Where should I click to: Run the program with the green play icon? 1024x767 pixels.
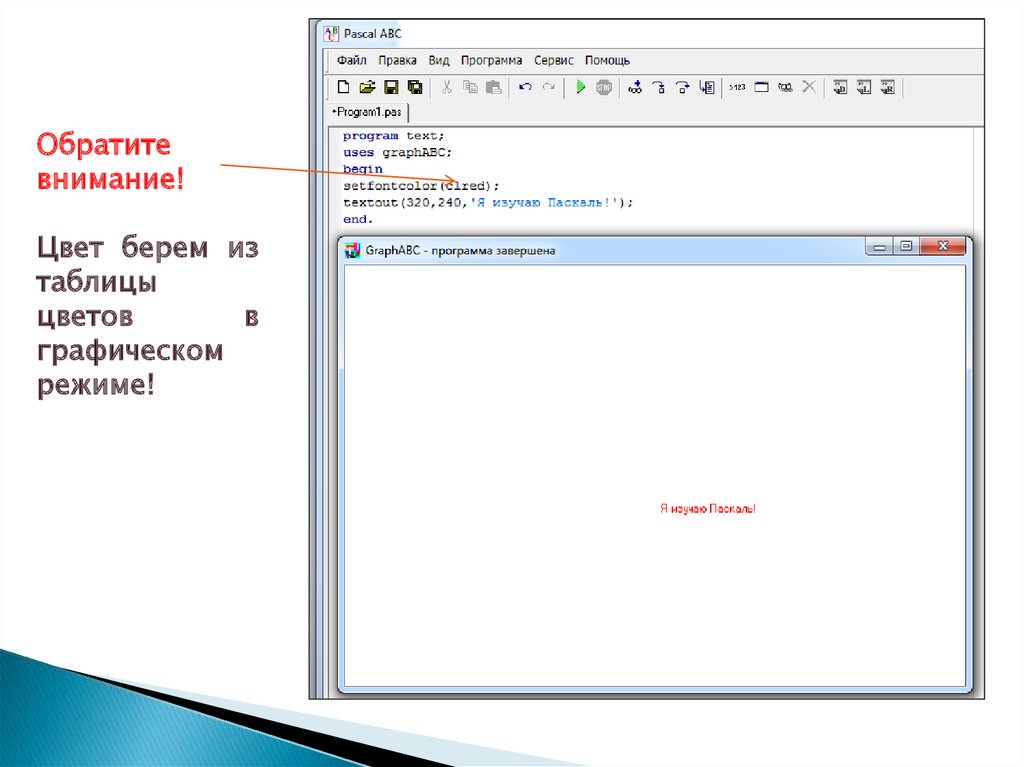pos(581,87)
